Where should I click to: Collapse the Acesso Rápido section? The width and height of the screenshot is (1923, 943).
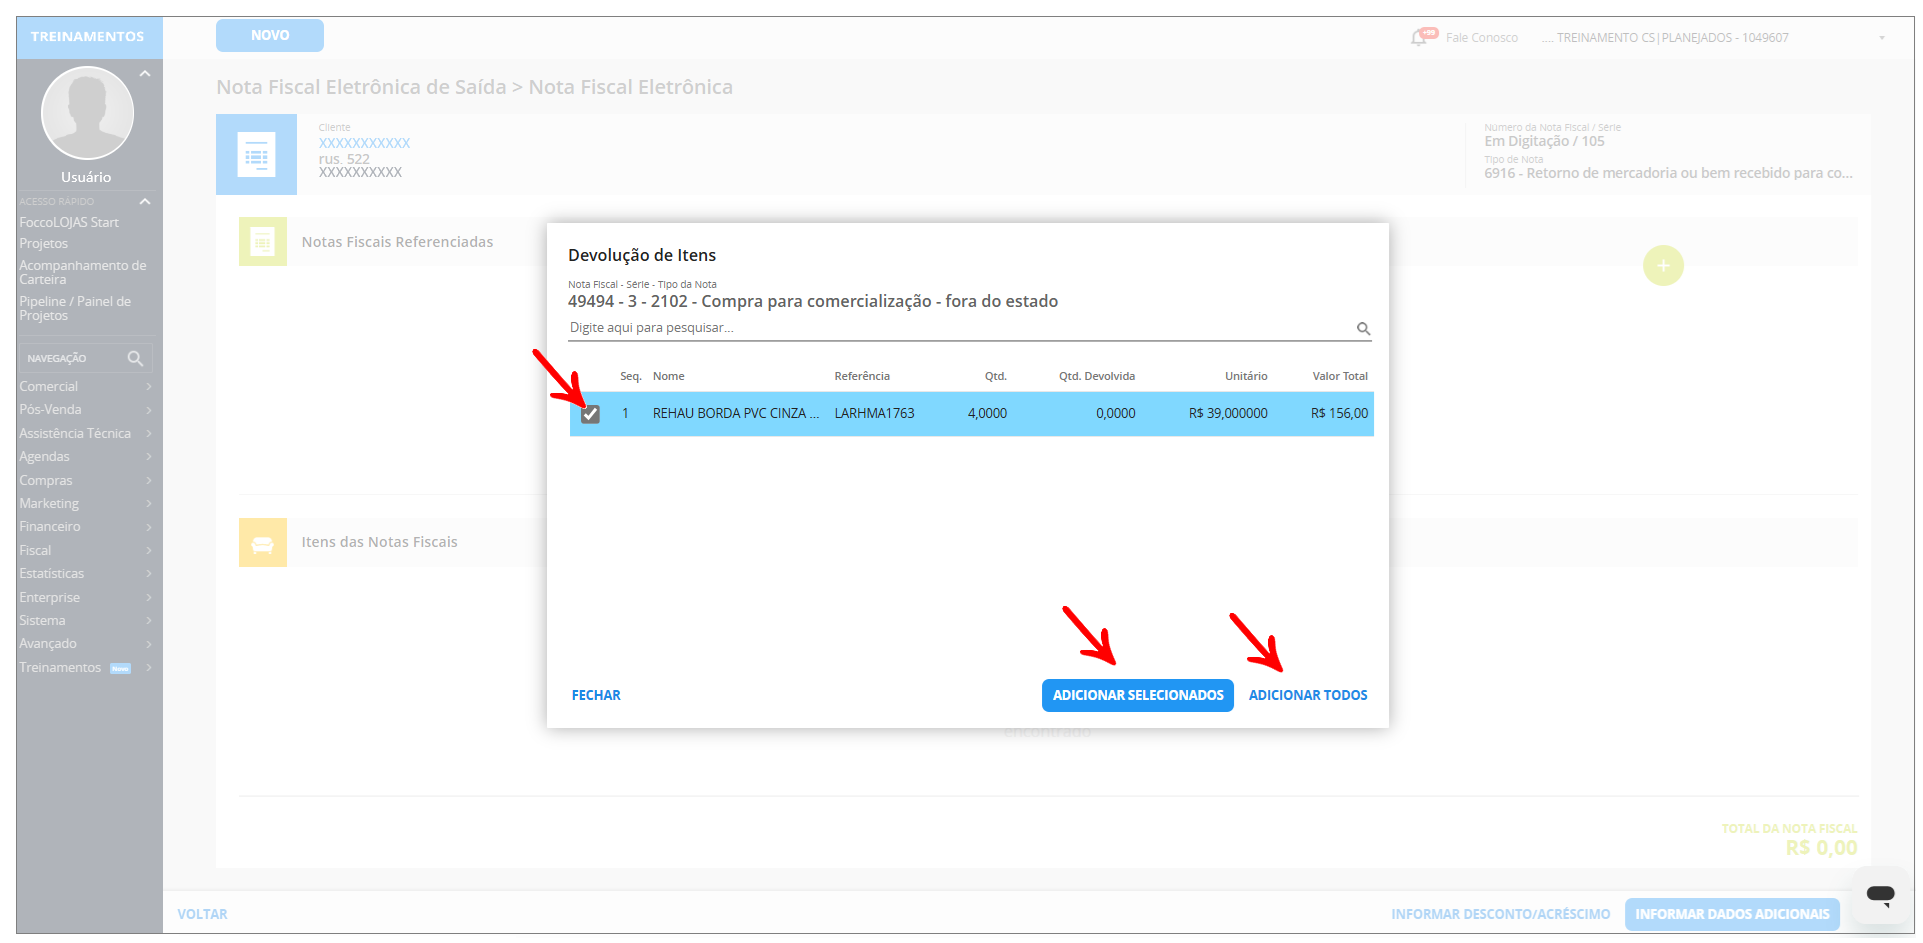coord(145,201)
